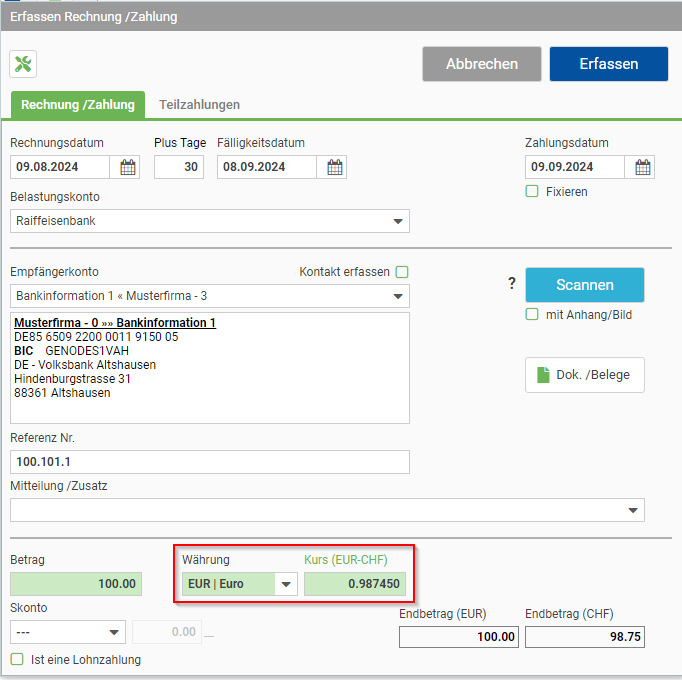Open the Fälligkeitsdatum calendar picker
The height and width of the screenshot is (680, 682).
(x=334, y=167)
